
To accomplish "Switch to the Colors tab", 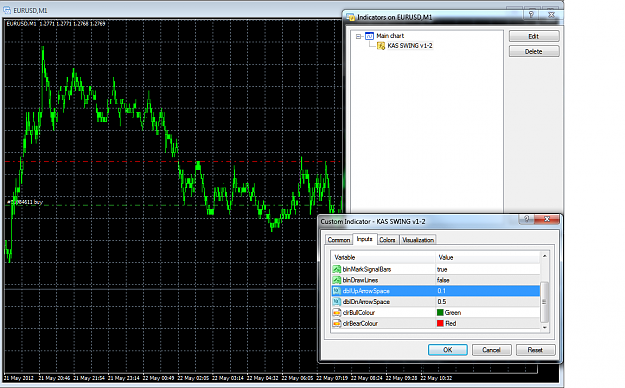I will (x=387, y=240).
